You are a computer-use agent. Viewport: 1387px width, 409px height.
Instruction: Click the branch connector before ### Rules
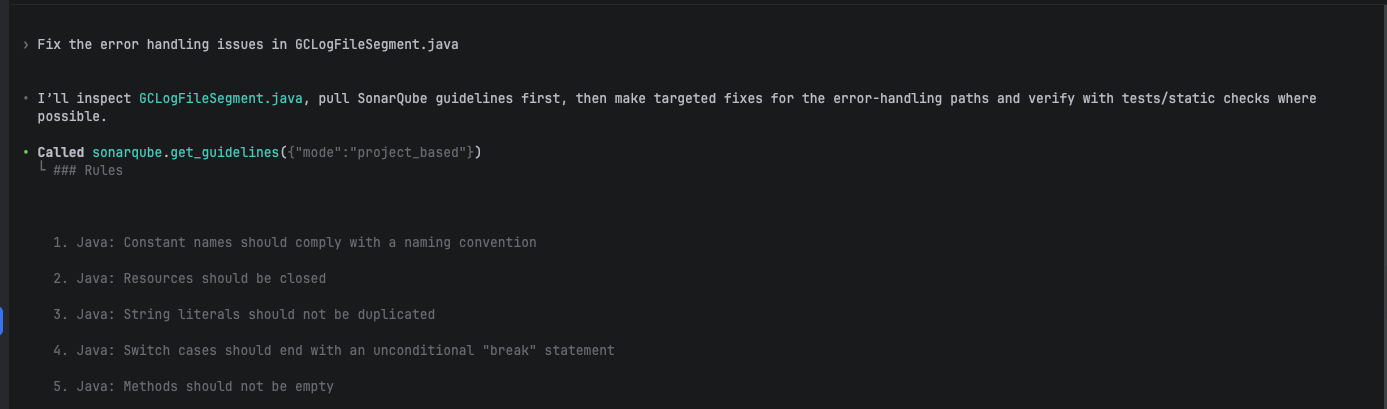[x=42, y=170]
